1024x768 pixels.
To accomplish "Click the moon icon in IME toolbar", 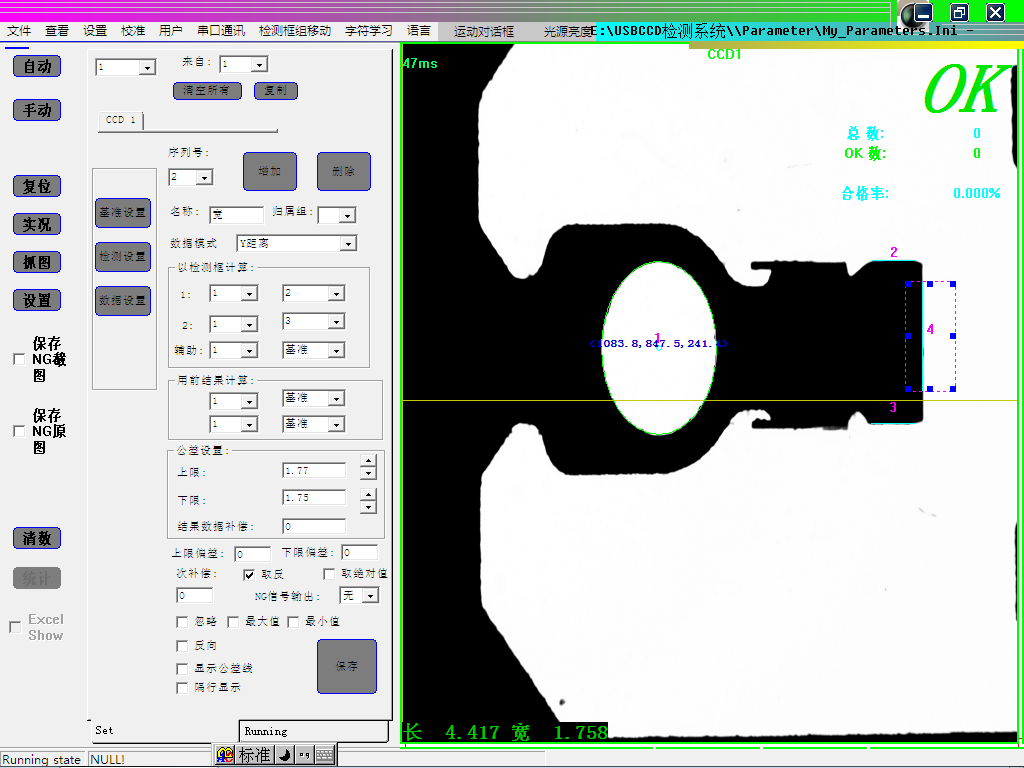I will 283,756.
